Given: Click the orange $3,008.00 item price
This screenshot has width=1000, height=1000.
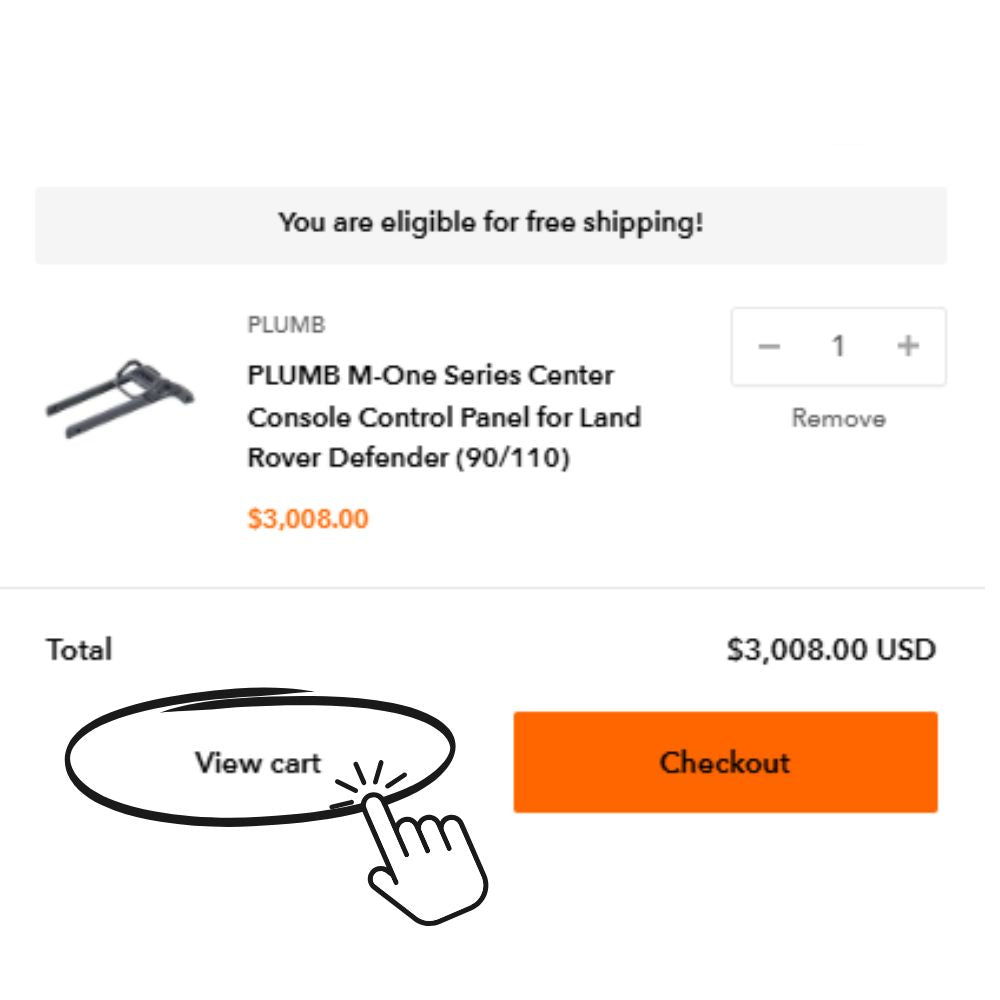Looking at the screenshot, I should click(308, 519).
